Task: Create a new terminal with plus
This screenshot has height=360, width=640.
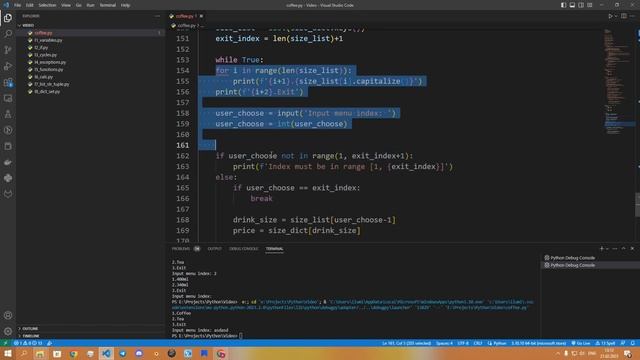Action: point(601,249)
